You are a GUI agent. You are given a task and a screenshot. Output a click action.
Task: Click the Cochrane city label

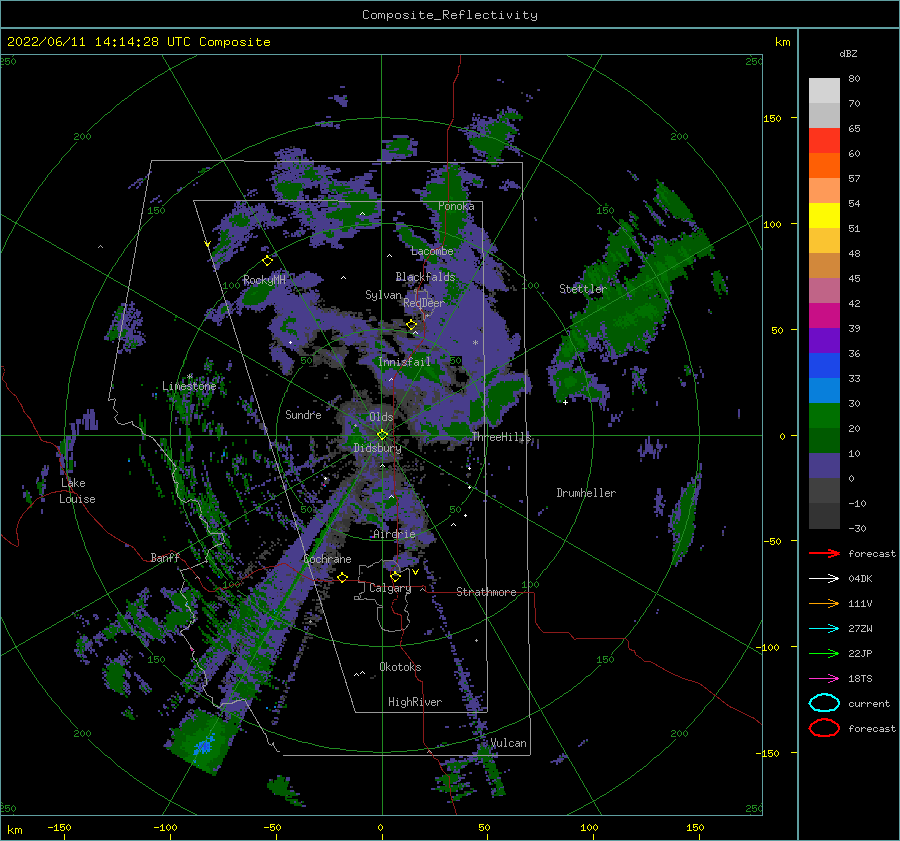click(x=327, y=559)
